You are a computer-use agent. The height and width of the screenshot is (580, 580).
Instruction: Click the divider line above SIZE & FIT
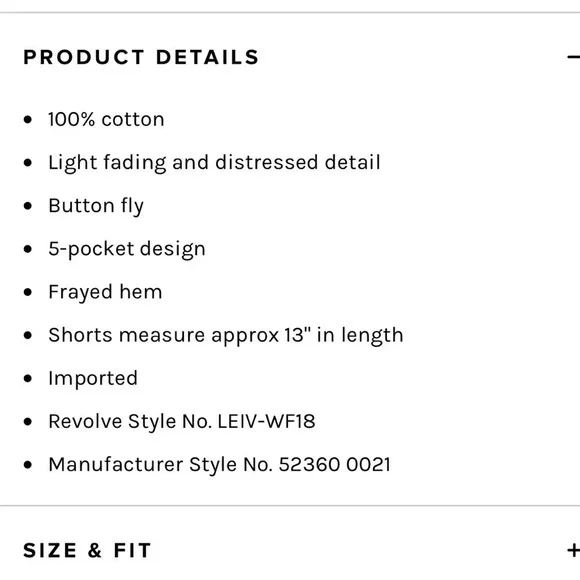(290, 505)
